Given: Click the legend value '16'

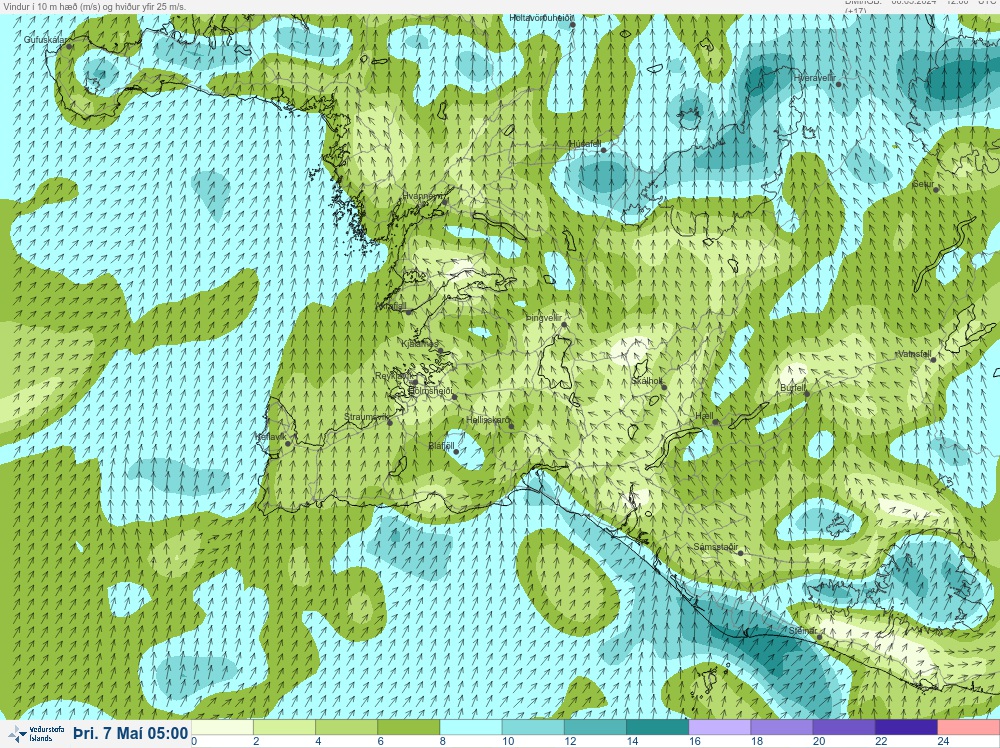Looking at the screenshot, I should point(694,741).
